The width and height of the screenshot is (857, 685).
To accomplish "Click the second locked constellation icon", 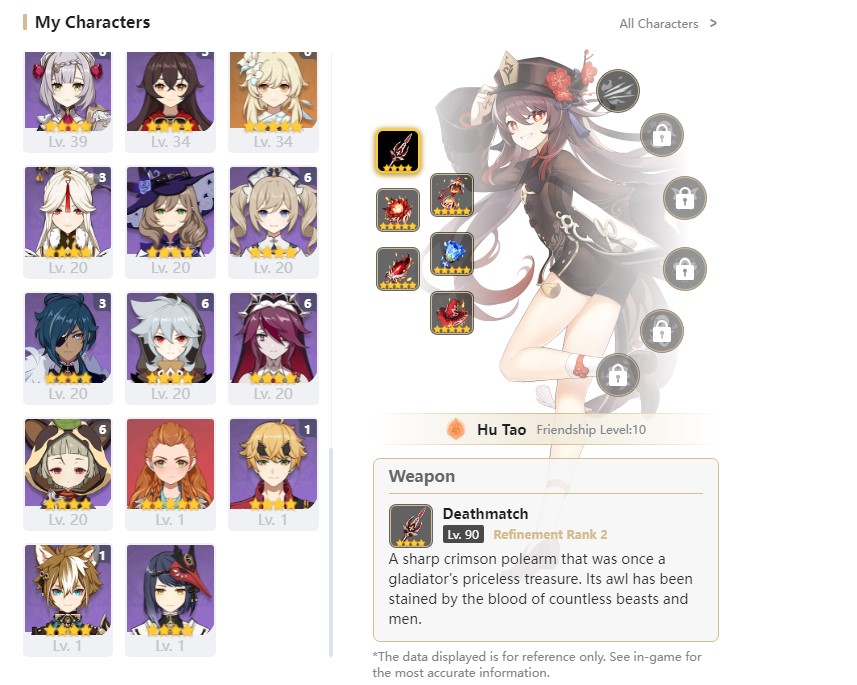I will coord(684,198).
